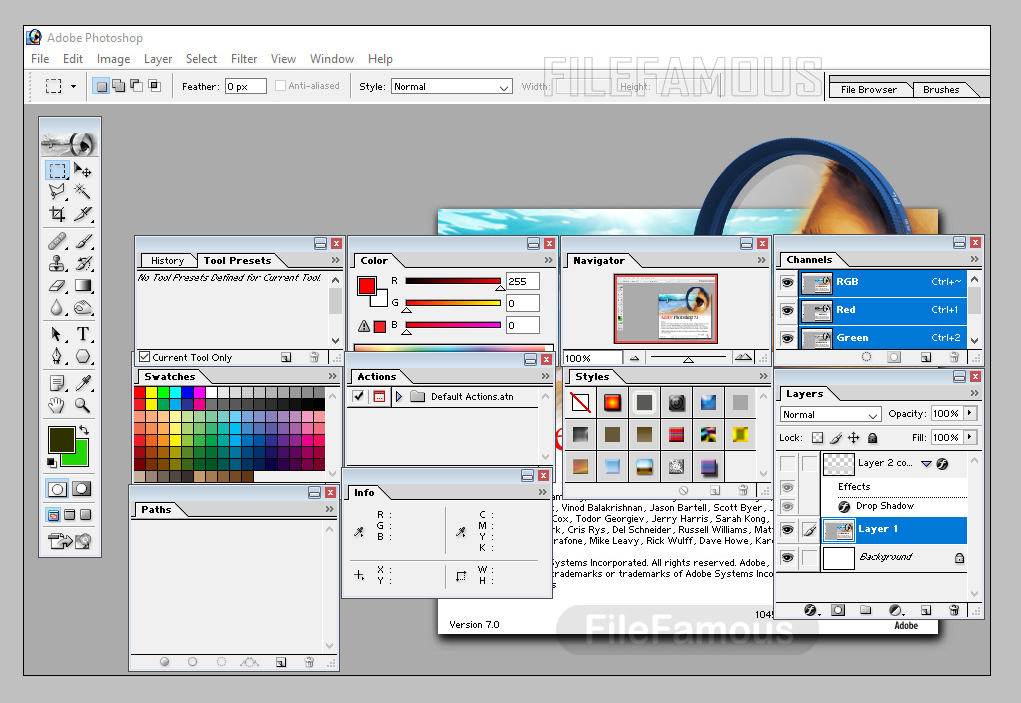Select the Hand tool

click(x=57, y=406)
